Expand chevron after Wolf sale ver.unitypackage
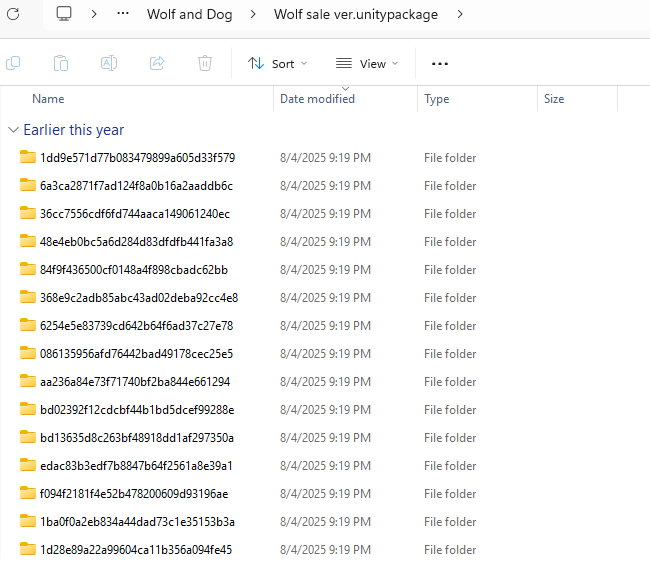 pos(460,14)
